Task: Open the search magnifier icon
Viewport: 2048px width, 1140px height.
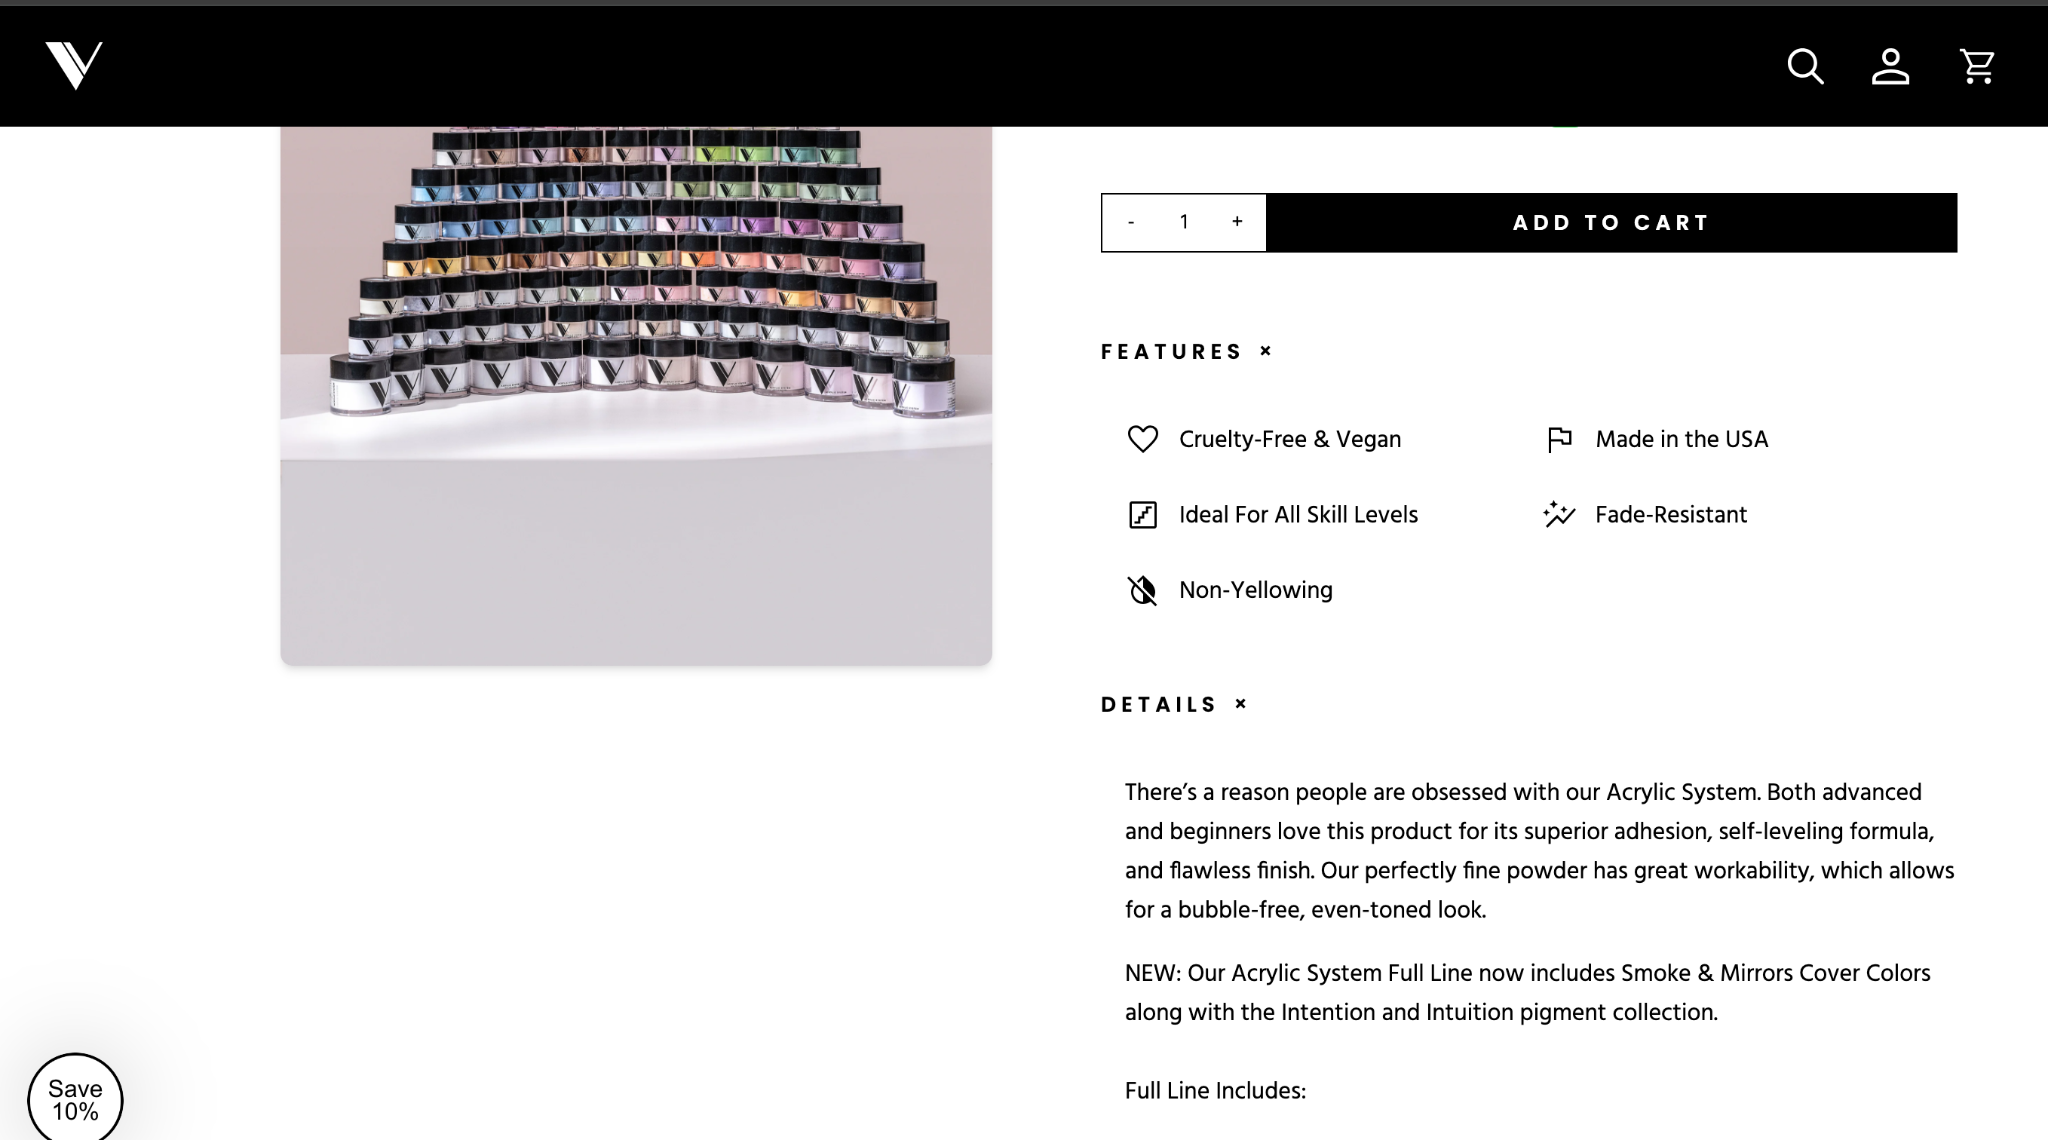Action: click(1805, 67)
